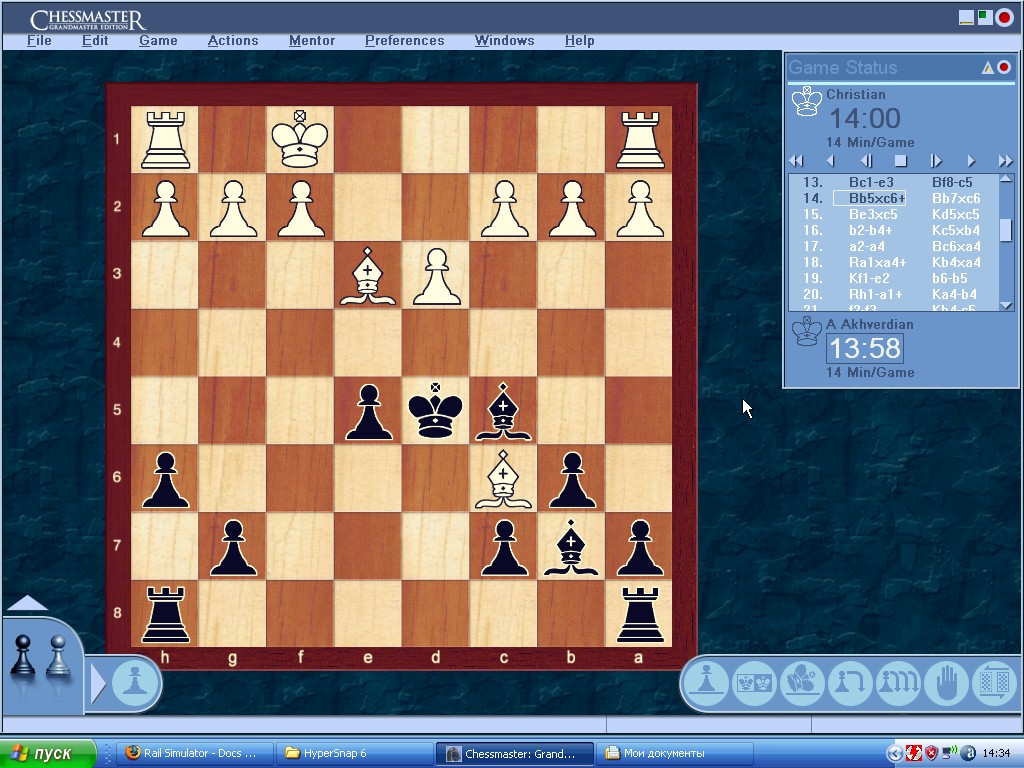Image resolution: width=1024 pixels, height=768 pixels.
Task: Click the move list scrollbar thumb
Action: [1006, 229]
